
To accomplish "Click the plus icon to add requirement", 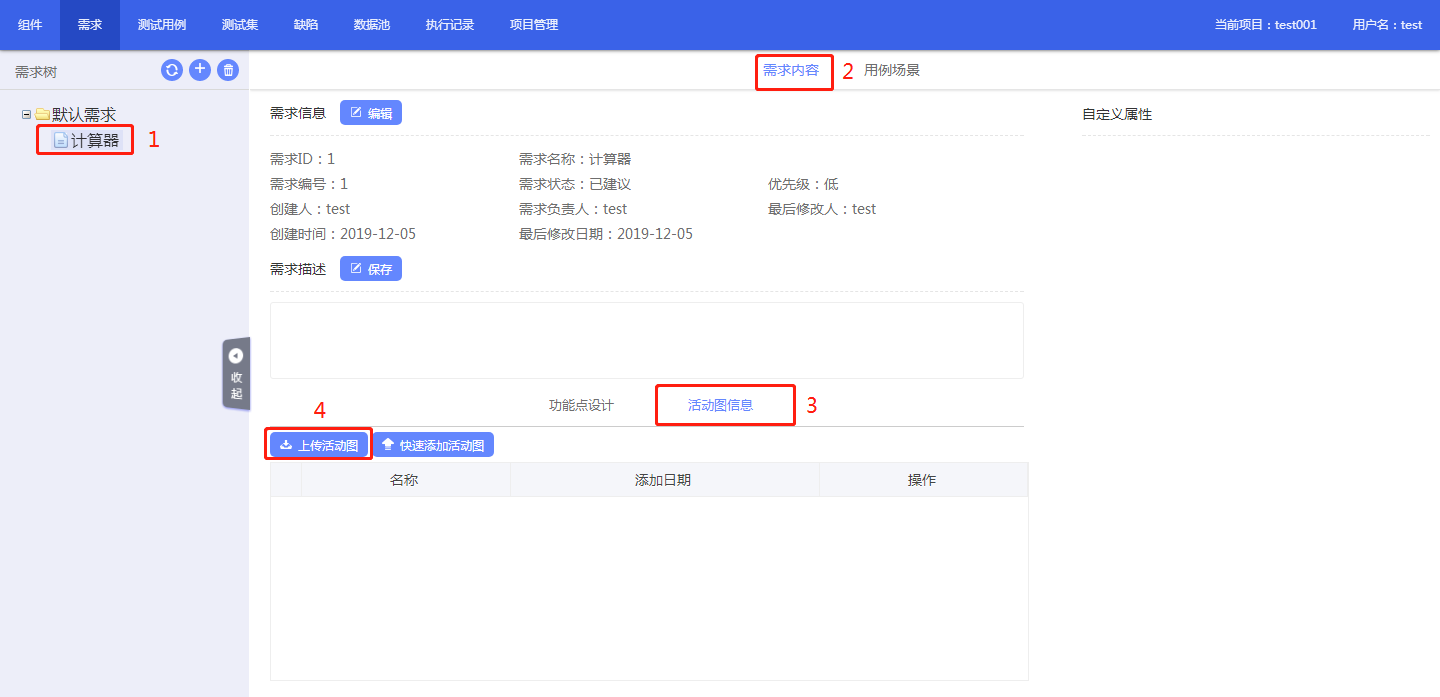I will pos(200,70).
